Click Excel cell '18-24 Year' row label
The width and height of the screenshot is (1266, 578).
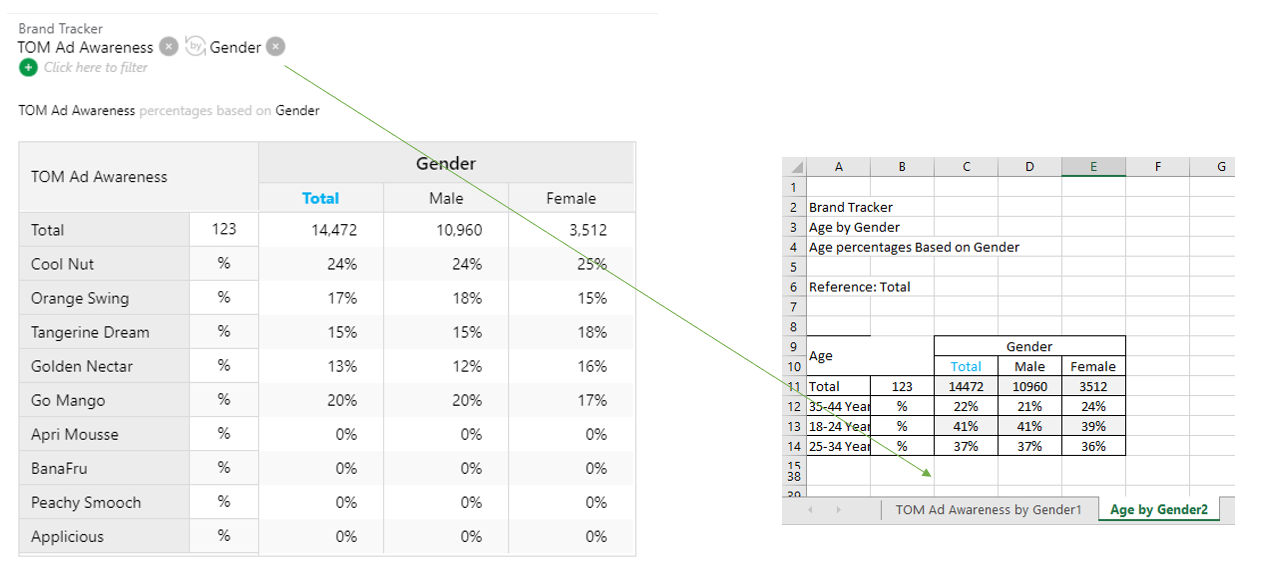point(838,426)
